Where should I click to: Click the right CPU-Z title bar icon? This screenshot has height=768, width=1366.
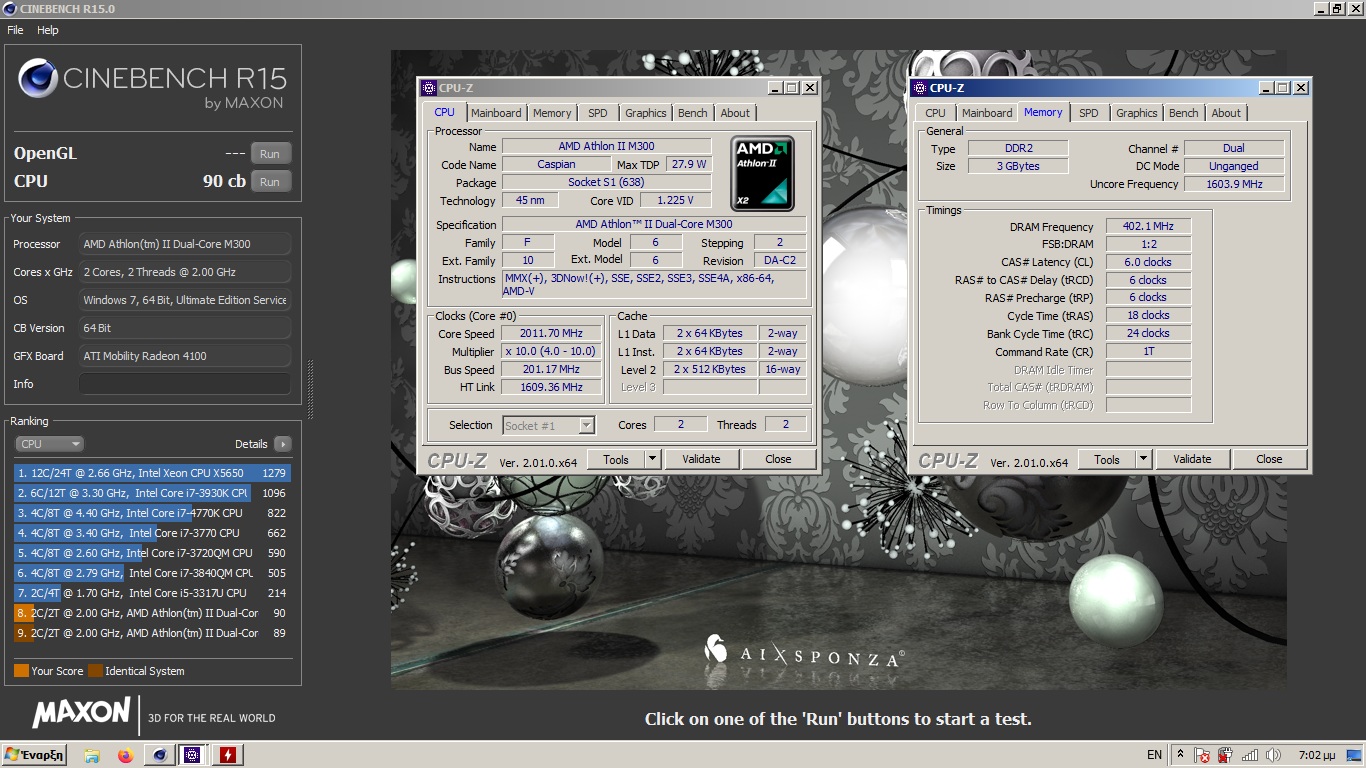coord(919,88)
